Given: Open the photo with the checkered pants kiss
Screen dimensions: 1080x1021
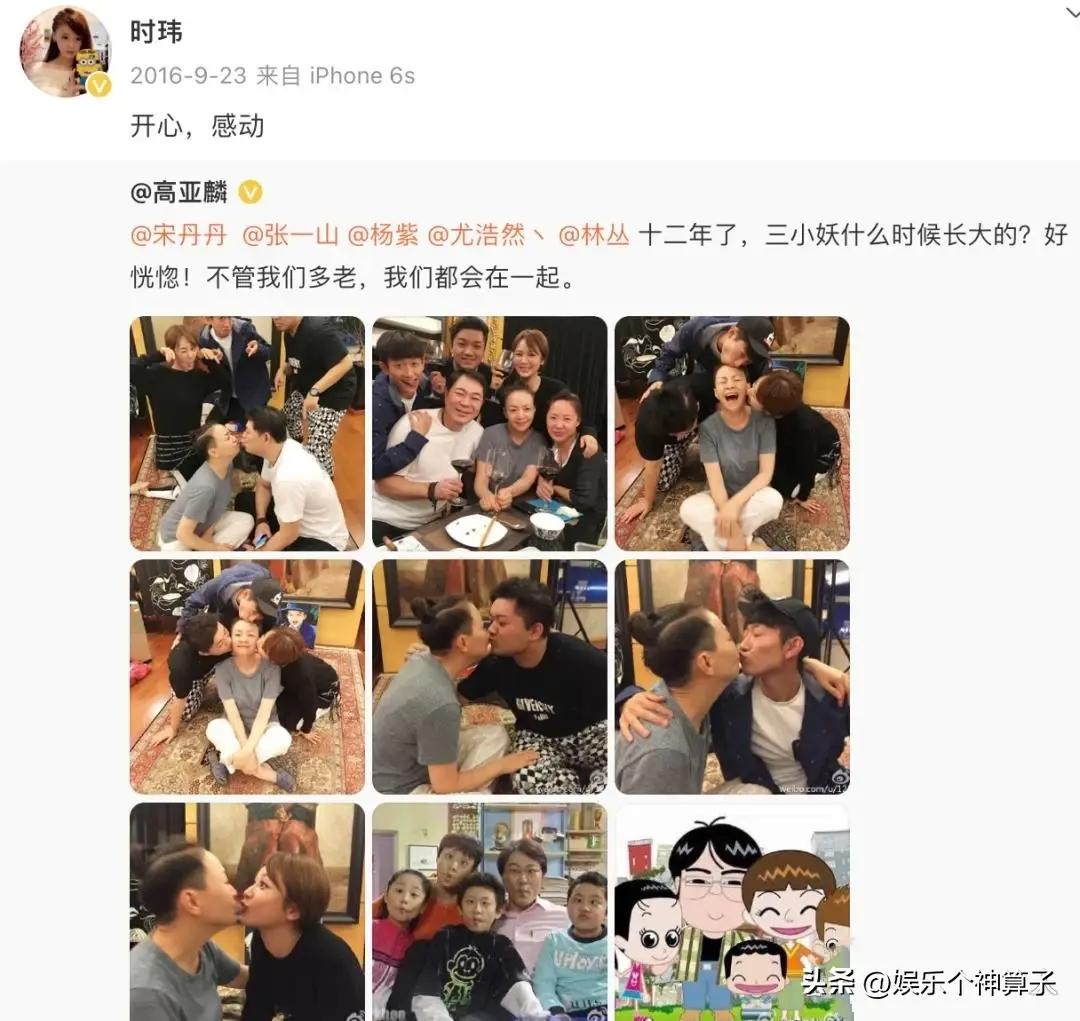Looking at the screenshot, I should (x=490, y=677).
